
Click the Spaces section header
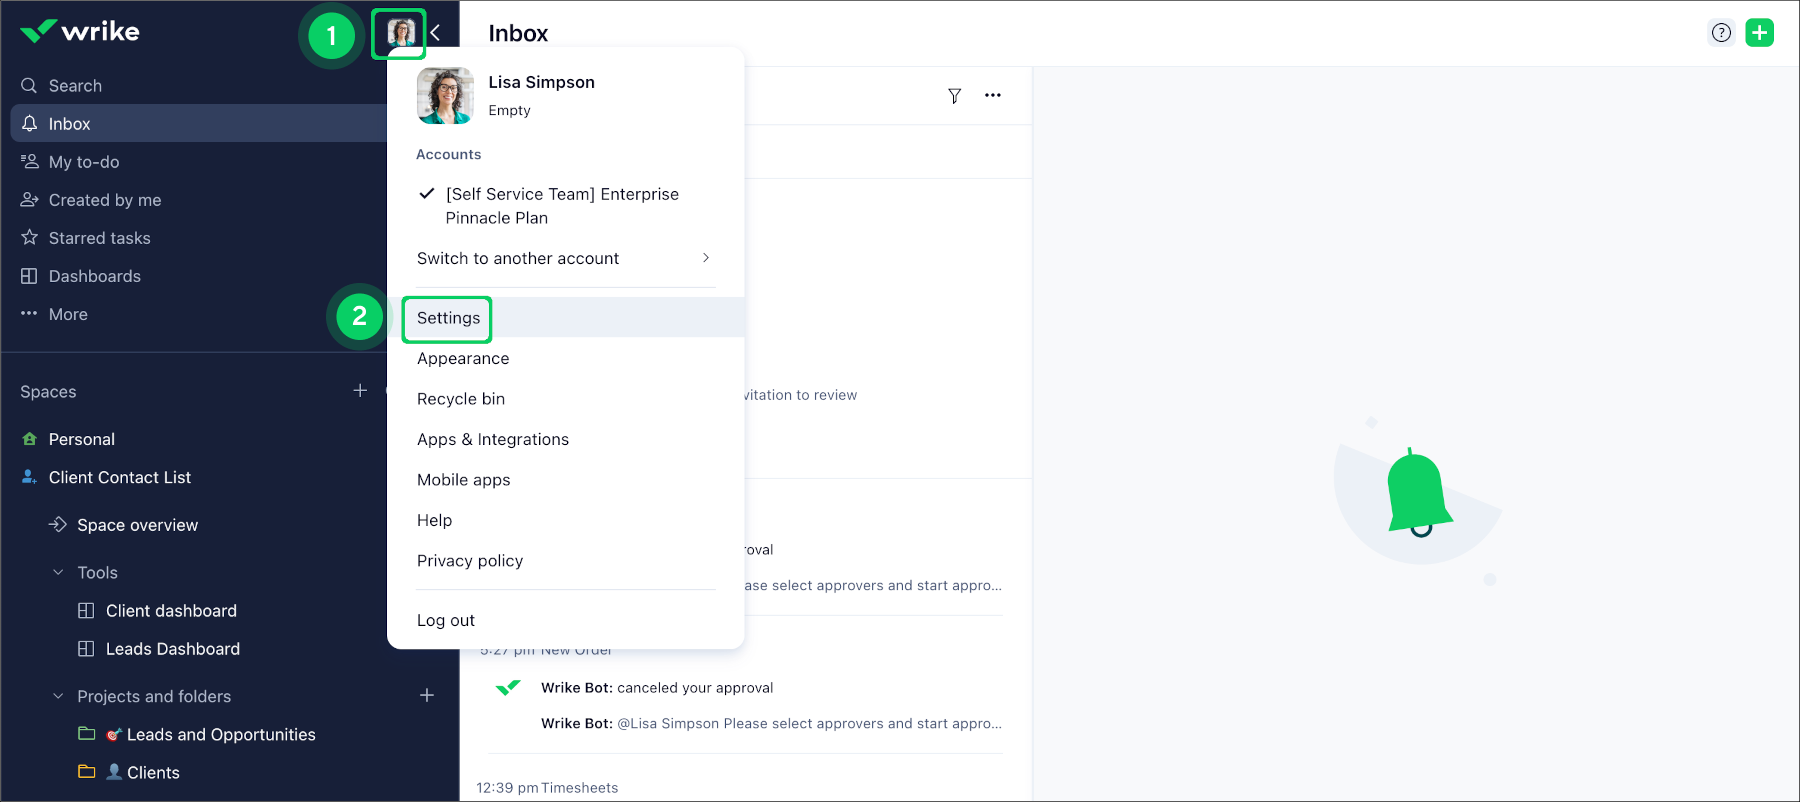48,392
